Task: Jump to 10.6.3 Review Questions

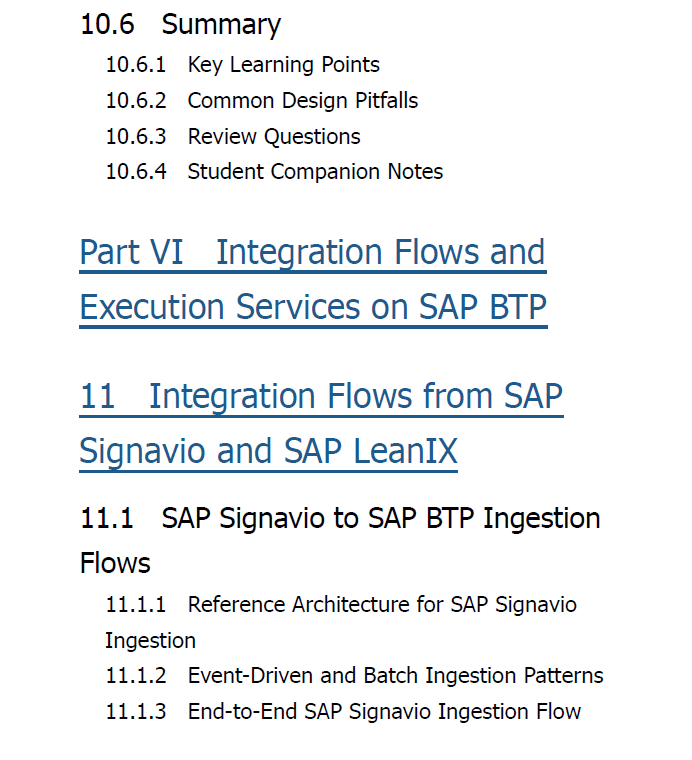Action: (x=233, y=137)
